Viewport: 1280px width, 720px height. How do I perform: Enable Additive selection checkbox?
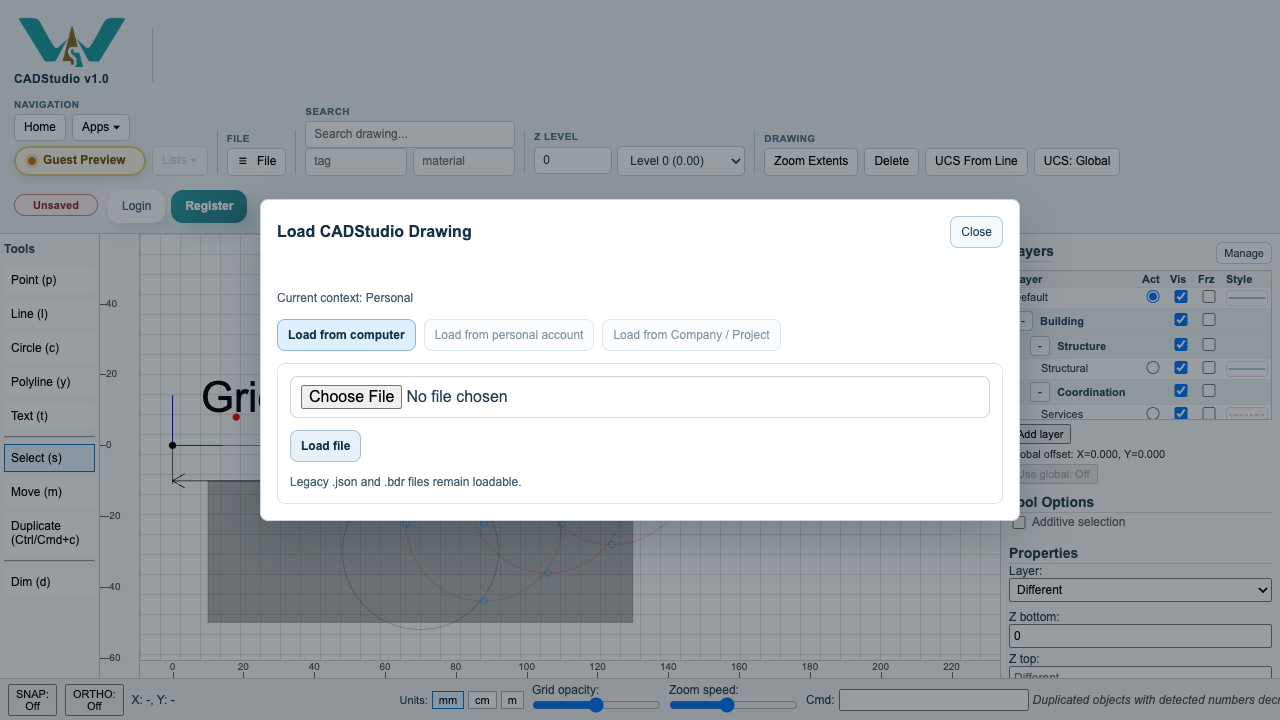[1019, 522]
